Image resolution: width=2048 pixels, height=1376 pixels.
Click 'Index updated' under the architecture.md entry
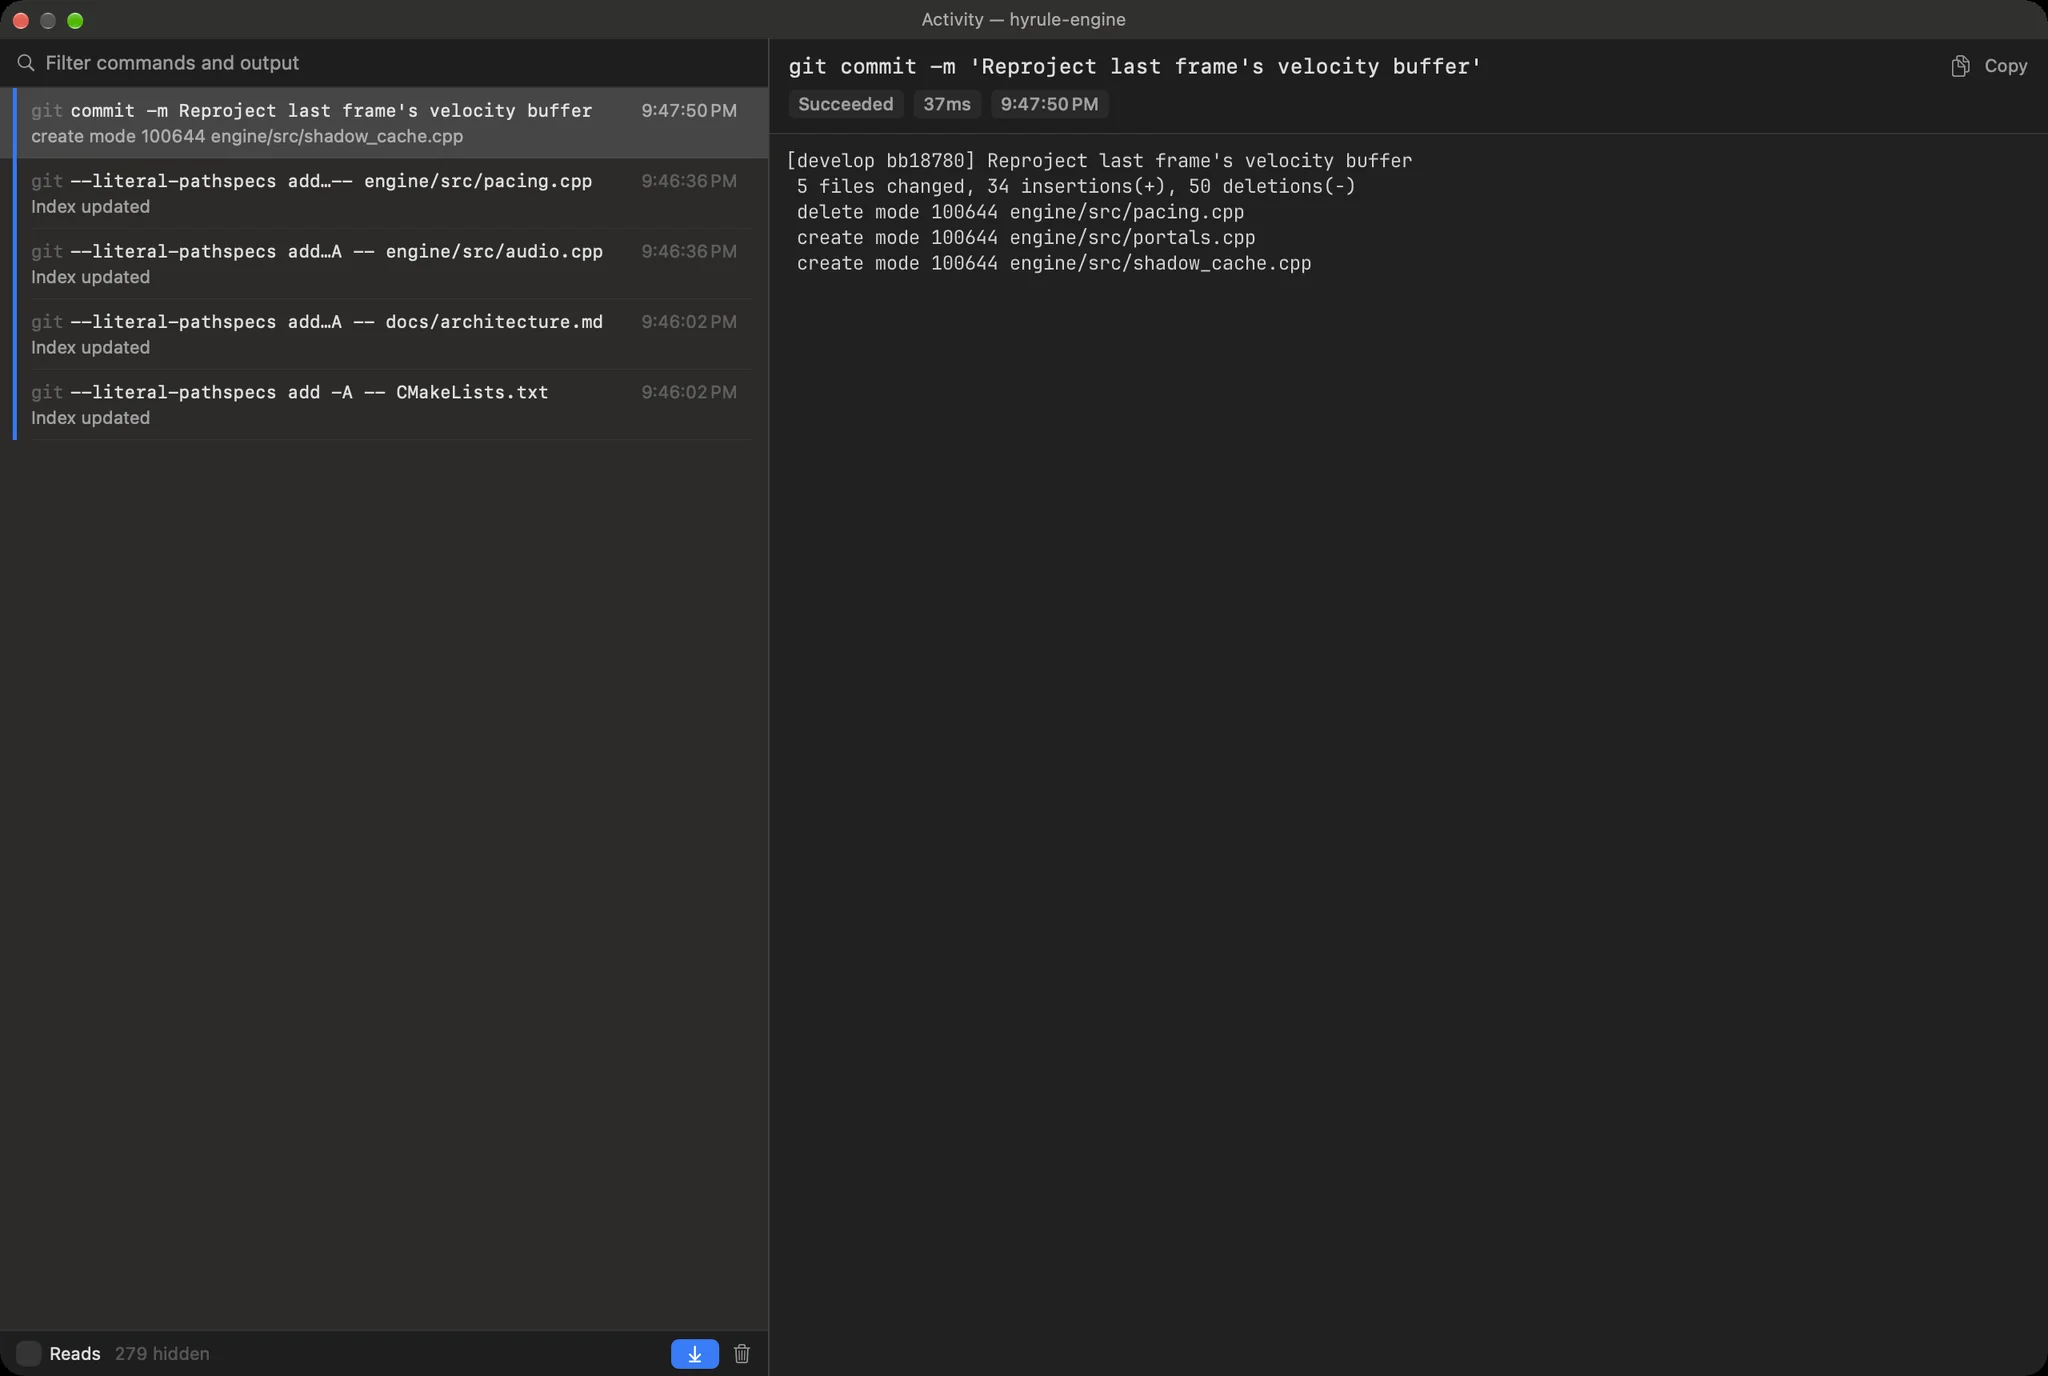[90, 348]
